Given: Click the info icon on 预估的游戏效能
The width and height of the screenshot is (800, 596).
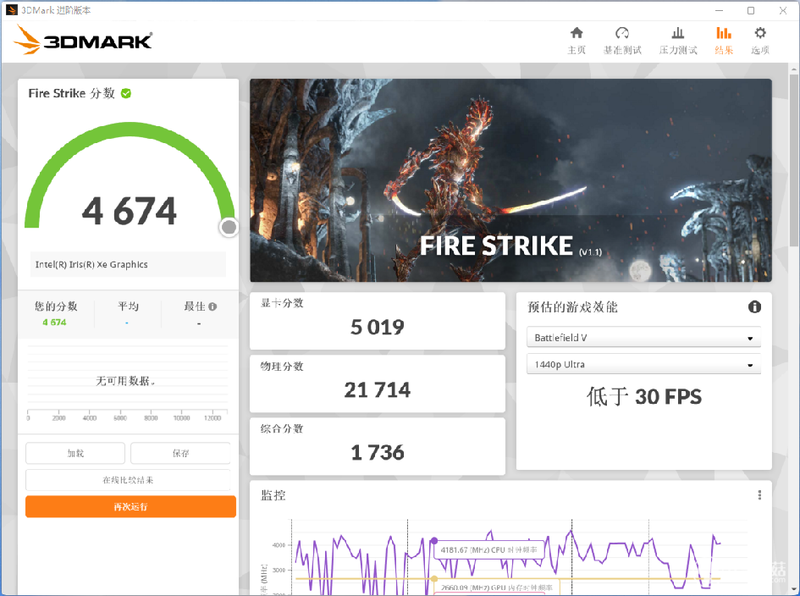Looking at the screenshot, I should point(755,307).
